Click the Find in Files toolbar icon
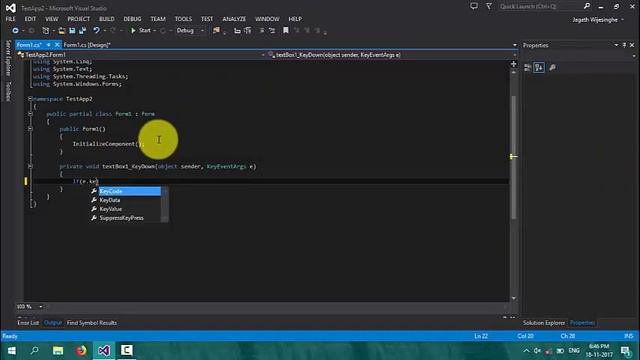640x360 pixels. coord(216,31)
